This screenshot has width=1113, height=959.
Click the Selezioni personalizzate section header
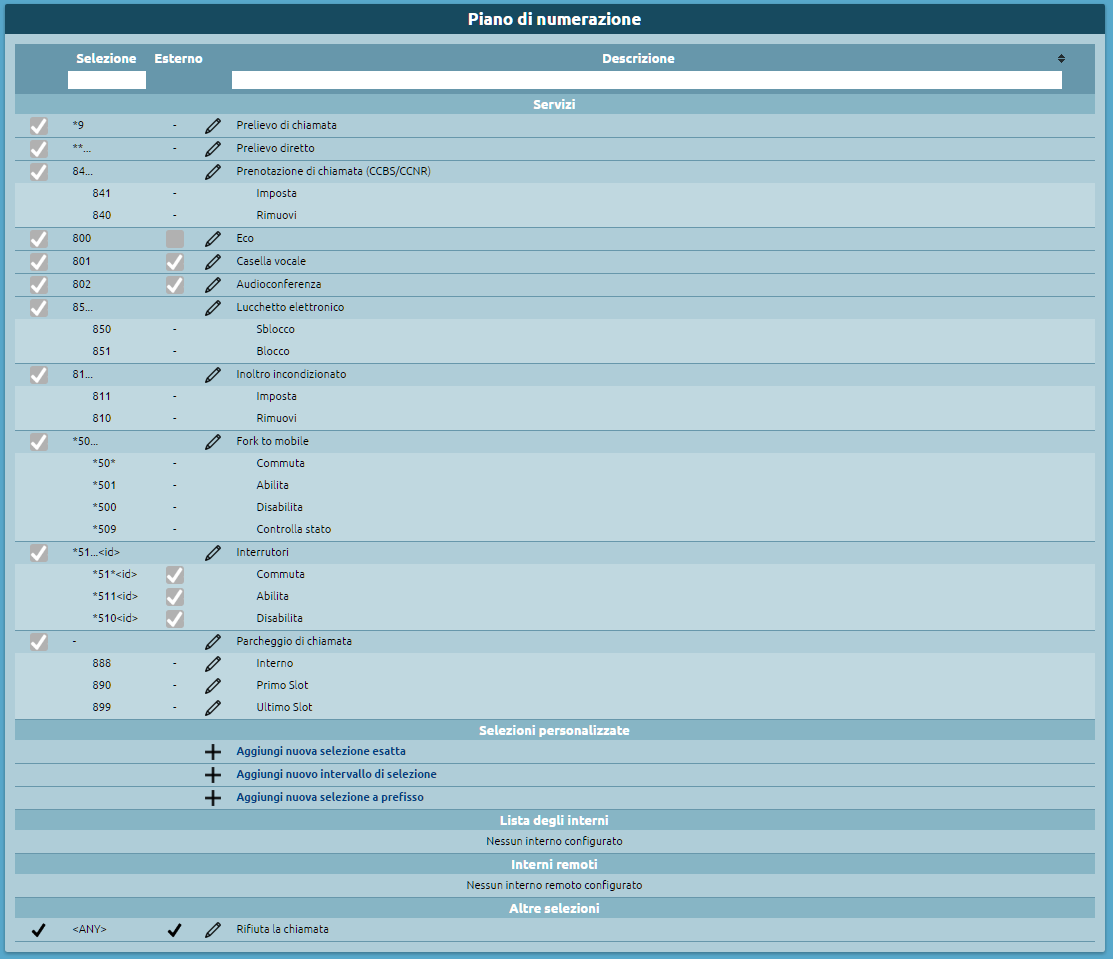click(554, 730)
